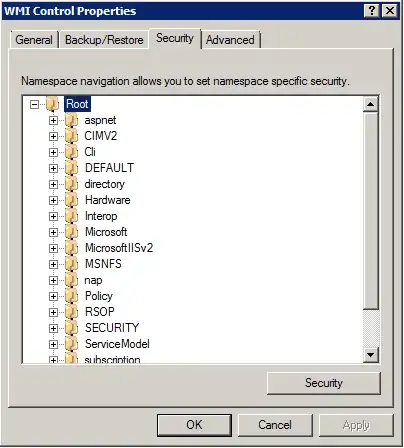Expand the ServiceModel namespace node
Image resolution: width=404 pixels, height=448 pixels.
click(x=53, y=344)
